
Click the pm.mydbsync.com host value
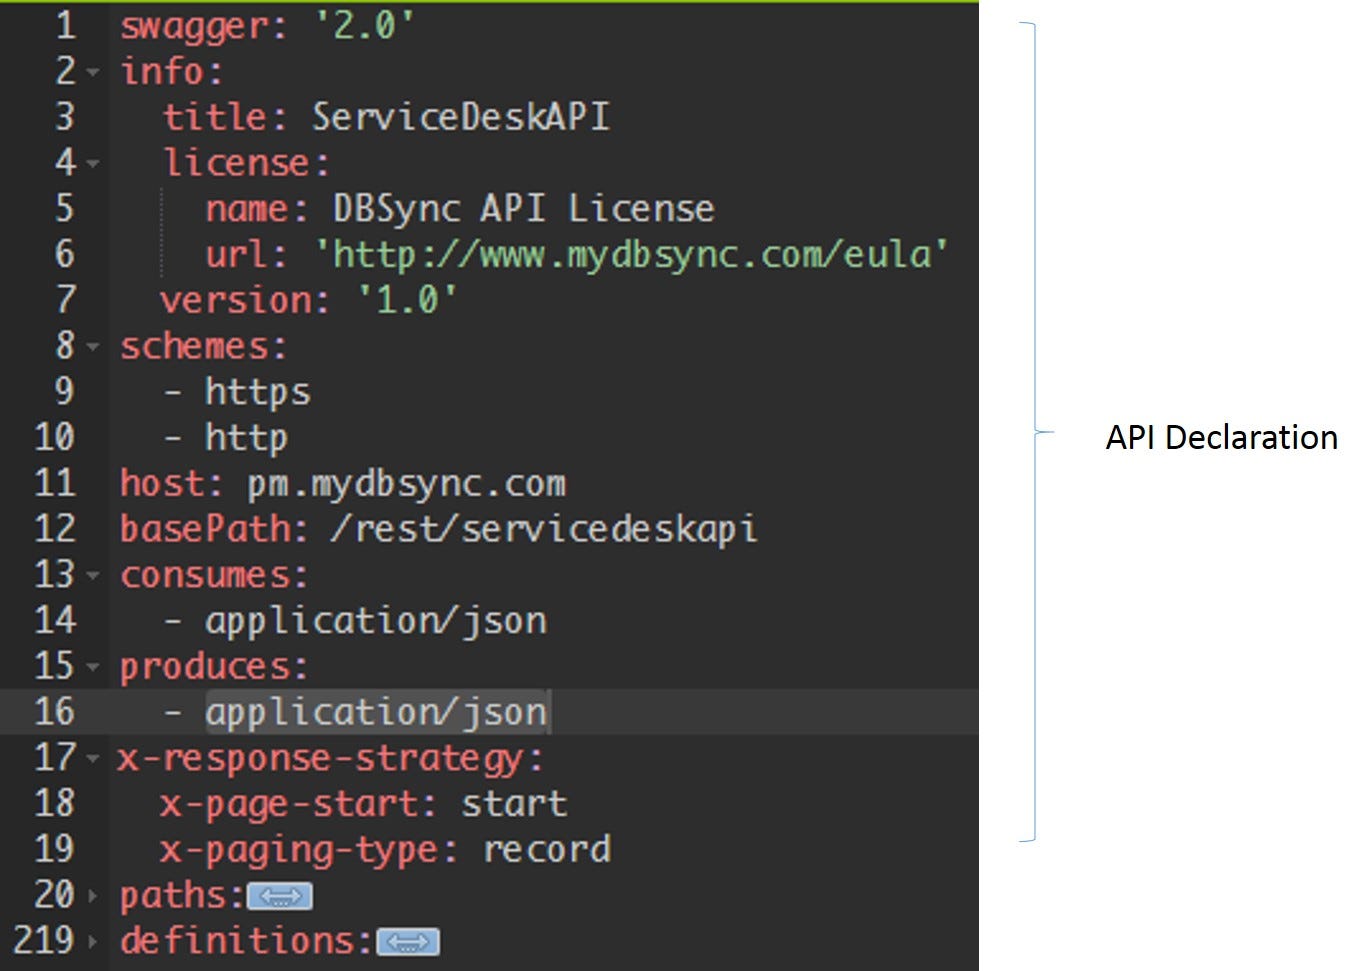406,485
